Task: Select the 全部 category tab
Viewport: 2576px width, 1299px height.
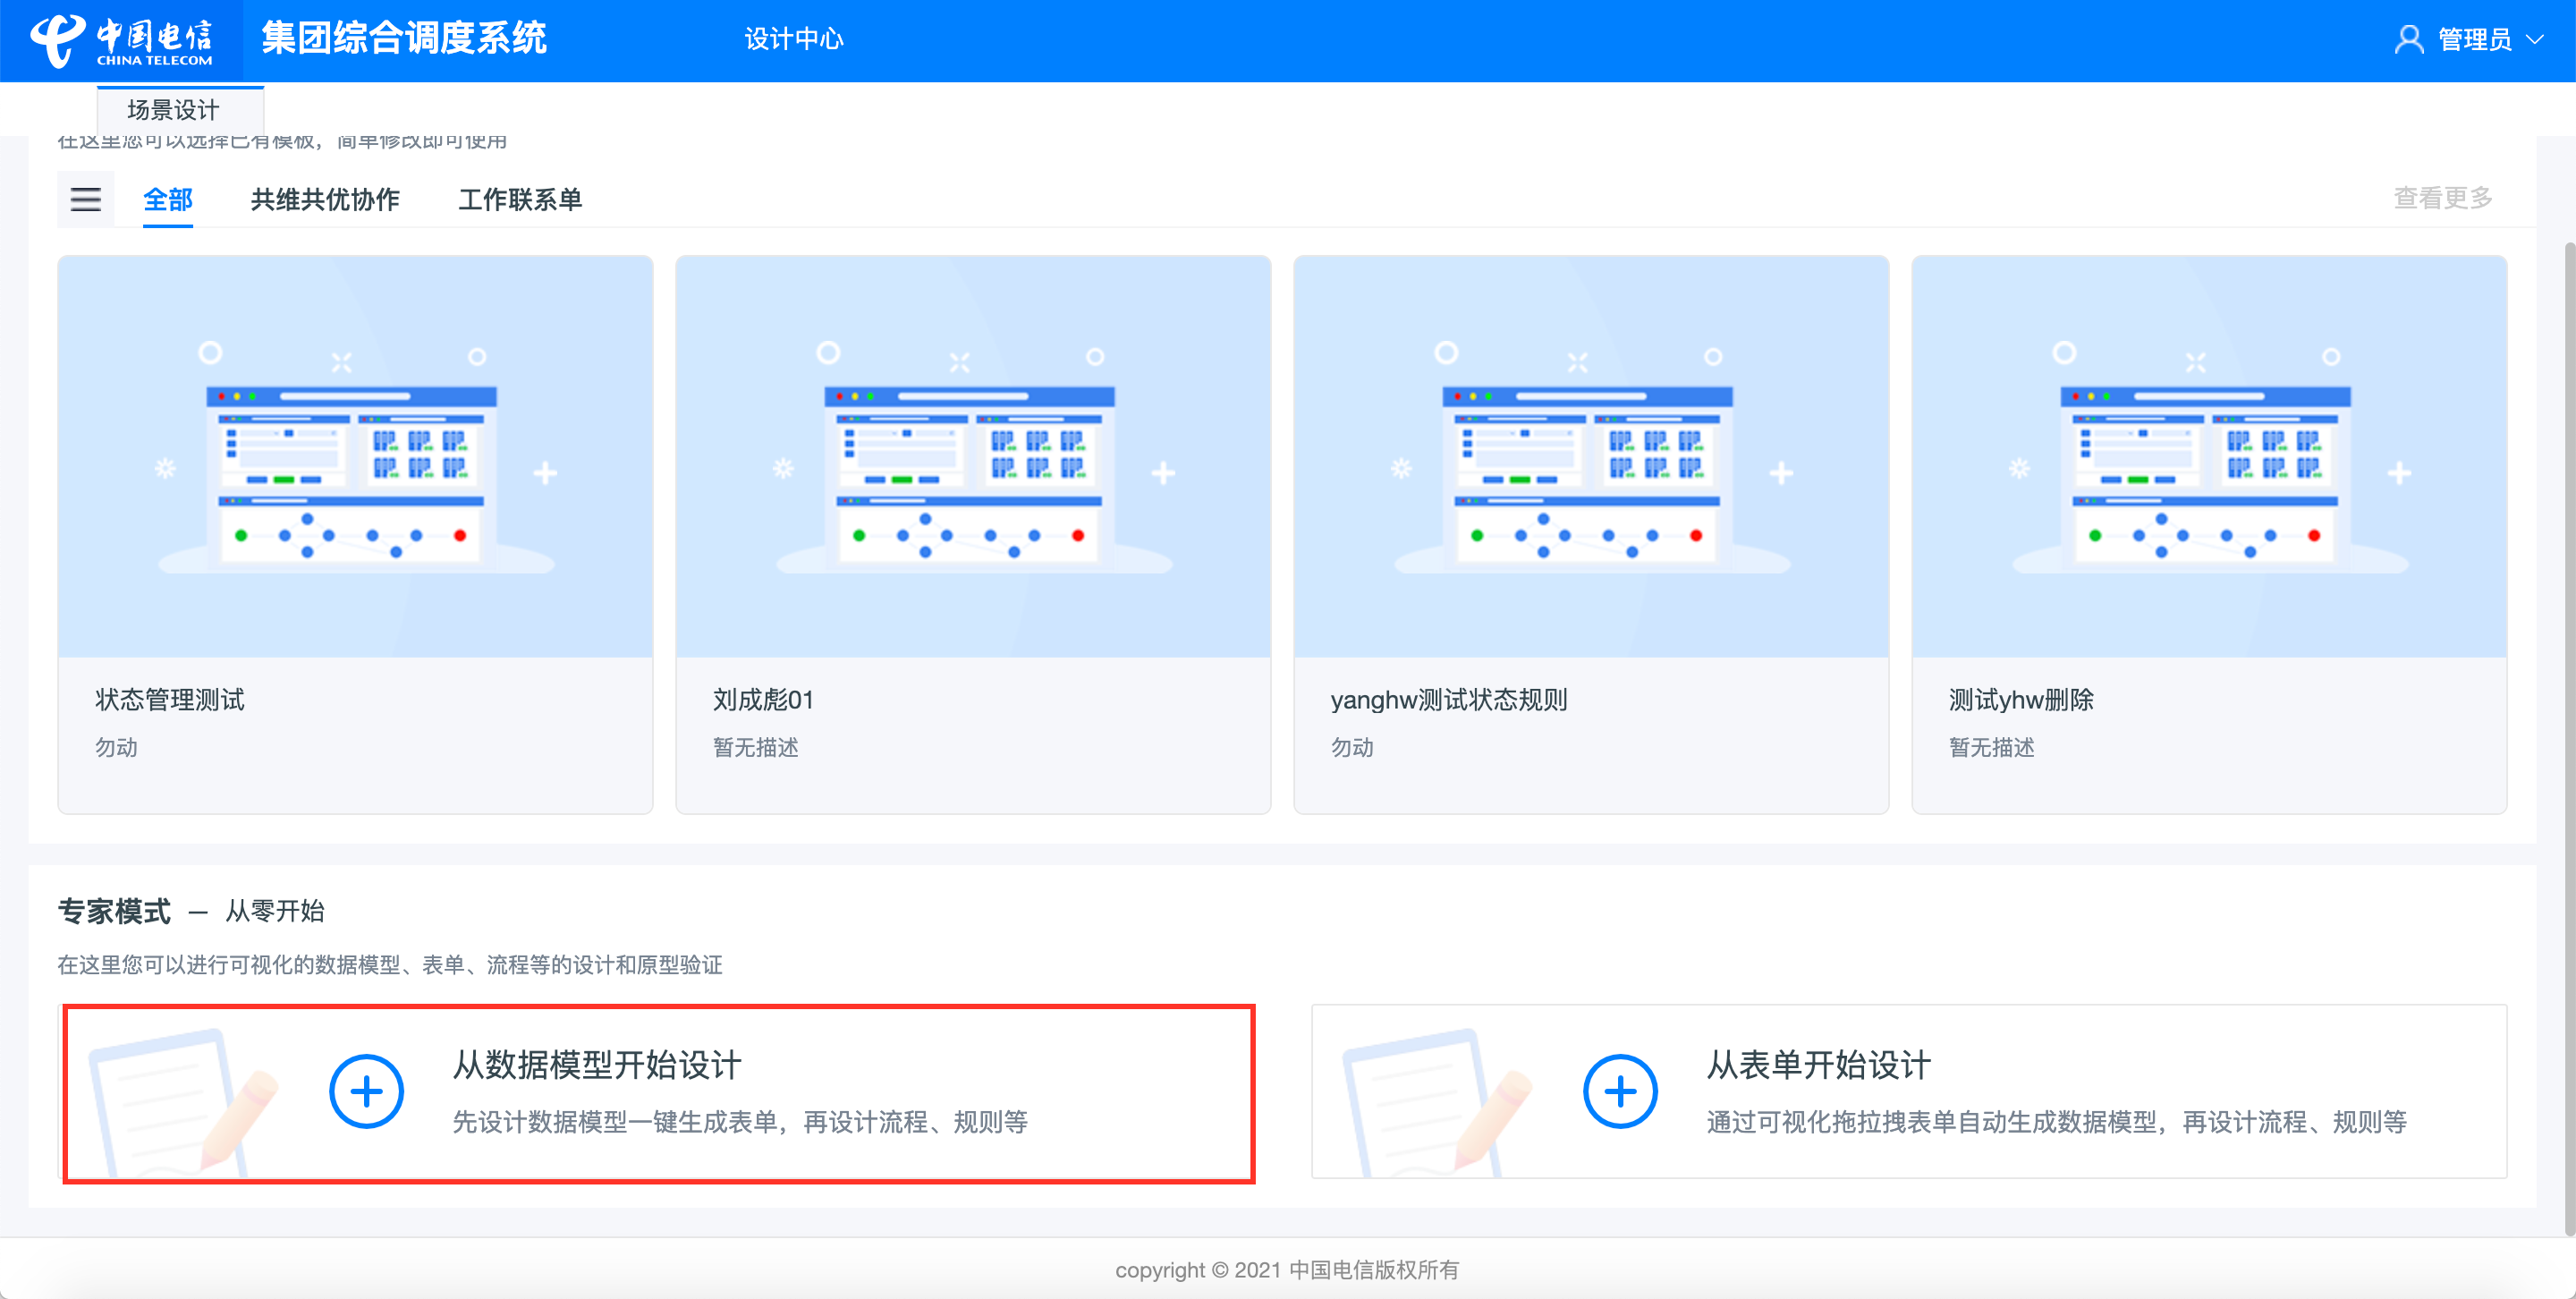Action: [x=167, y=199]
